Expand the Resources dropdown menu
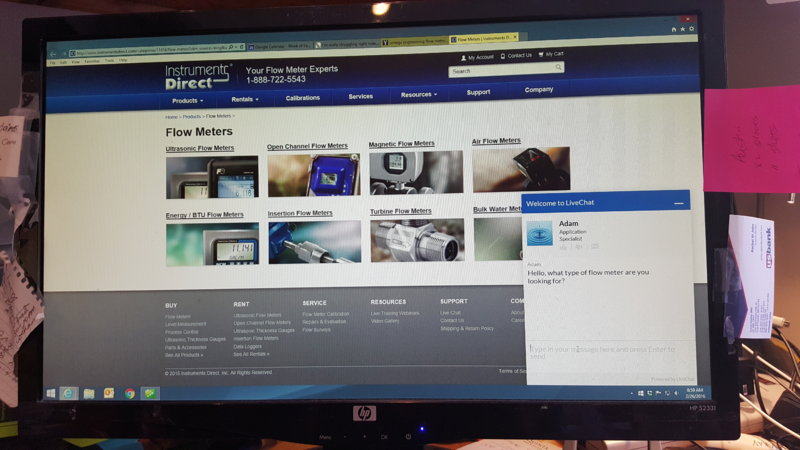The width and height of the screenshot is (800, 450). (x=419, y=94)
